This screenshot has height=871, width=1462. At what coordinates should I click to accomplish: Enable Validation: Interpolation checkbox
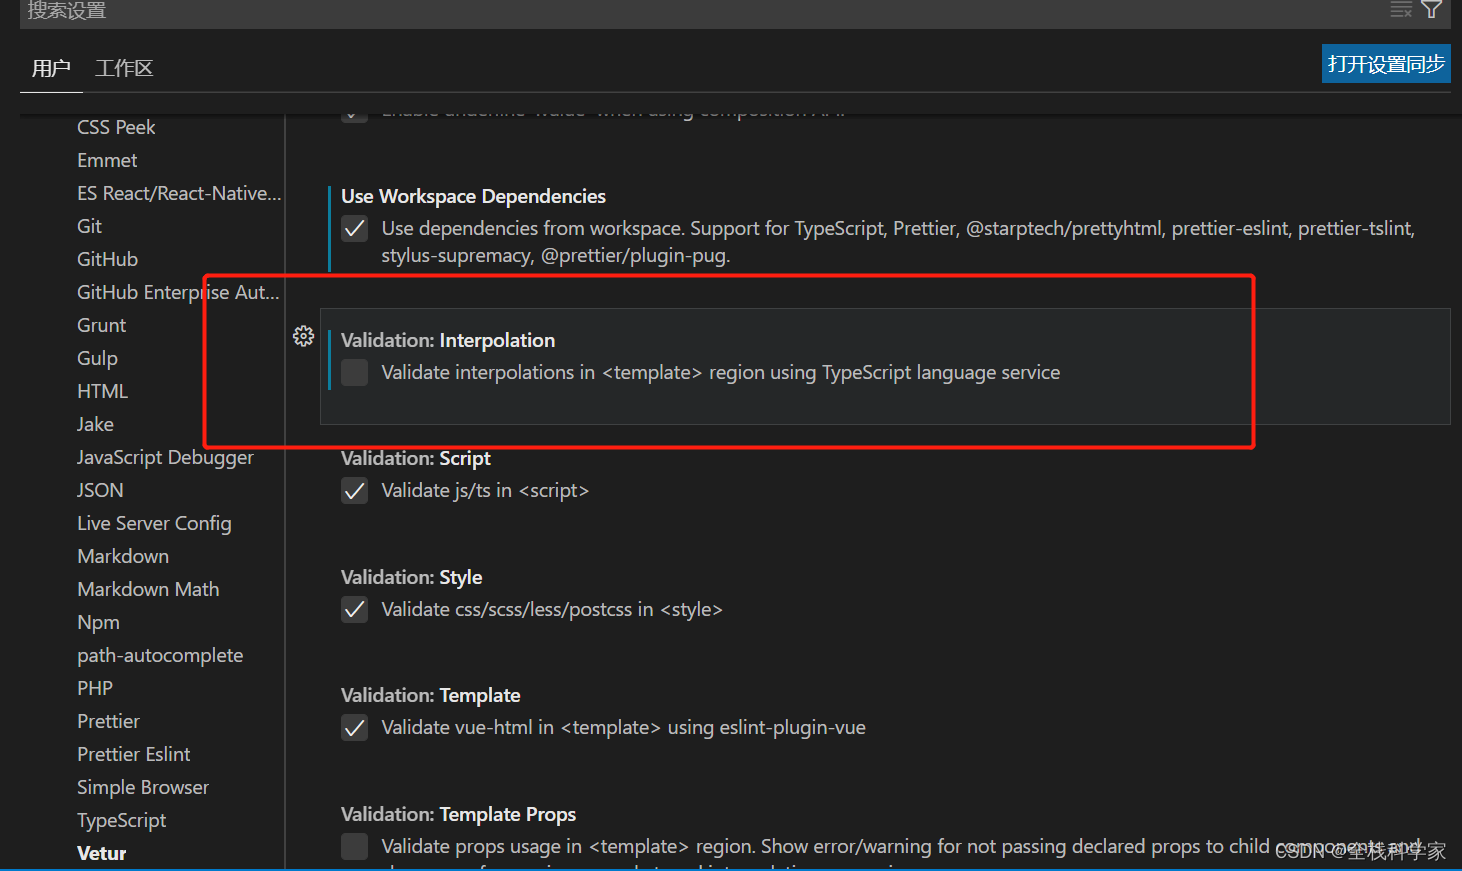coord(354,373)
